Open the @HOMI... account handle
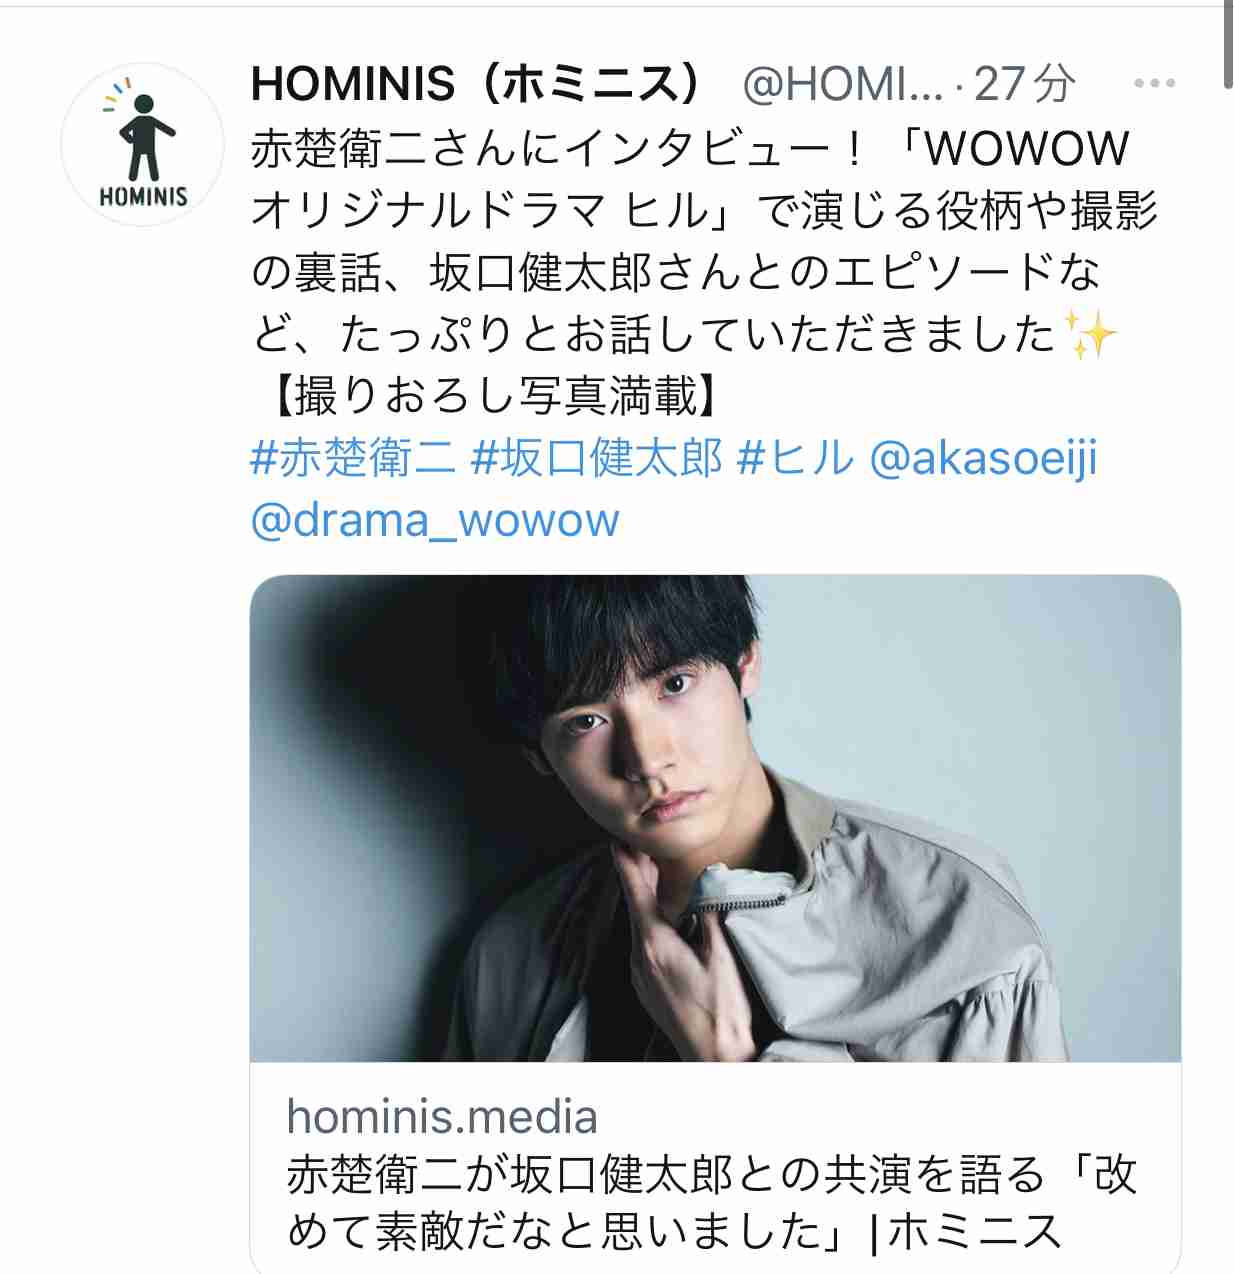Viewport: 1234px width, 1274px height. tap(842, 85)
